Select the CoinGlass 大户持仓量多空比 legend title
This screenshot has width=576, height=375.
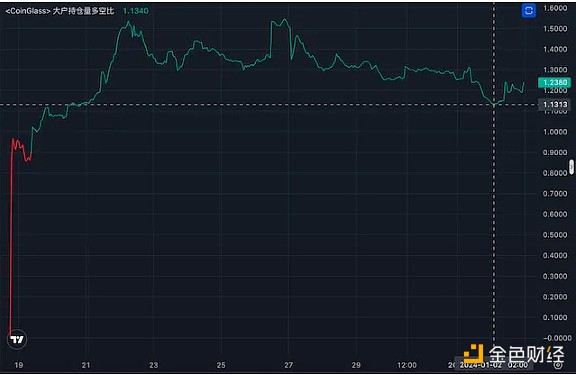pyautogui.click(x=60, y=11)
